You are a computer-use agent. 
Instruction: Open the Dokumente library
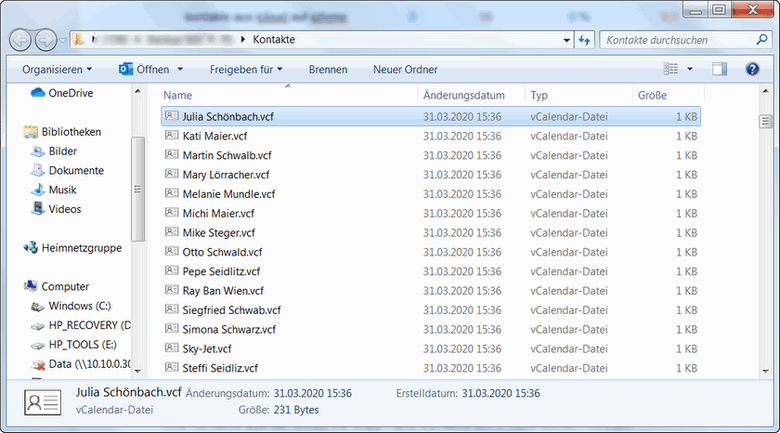pos(67,171)
